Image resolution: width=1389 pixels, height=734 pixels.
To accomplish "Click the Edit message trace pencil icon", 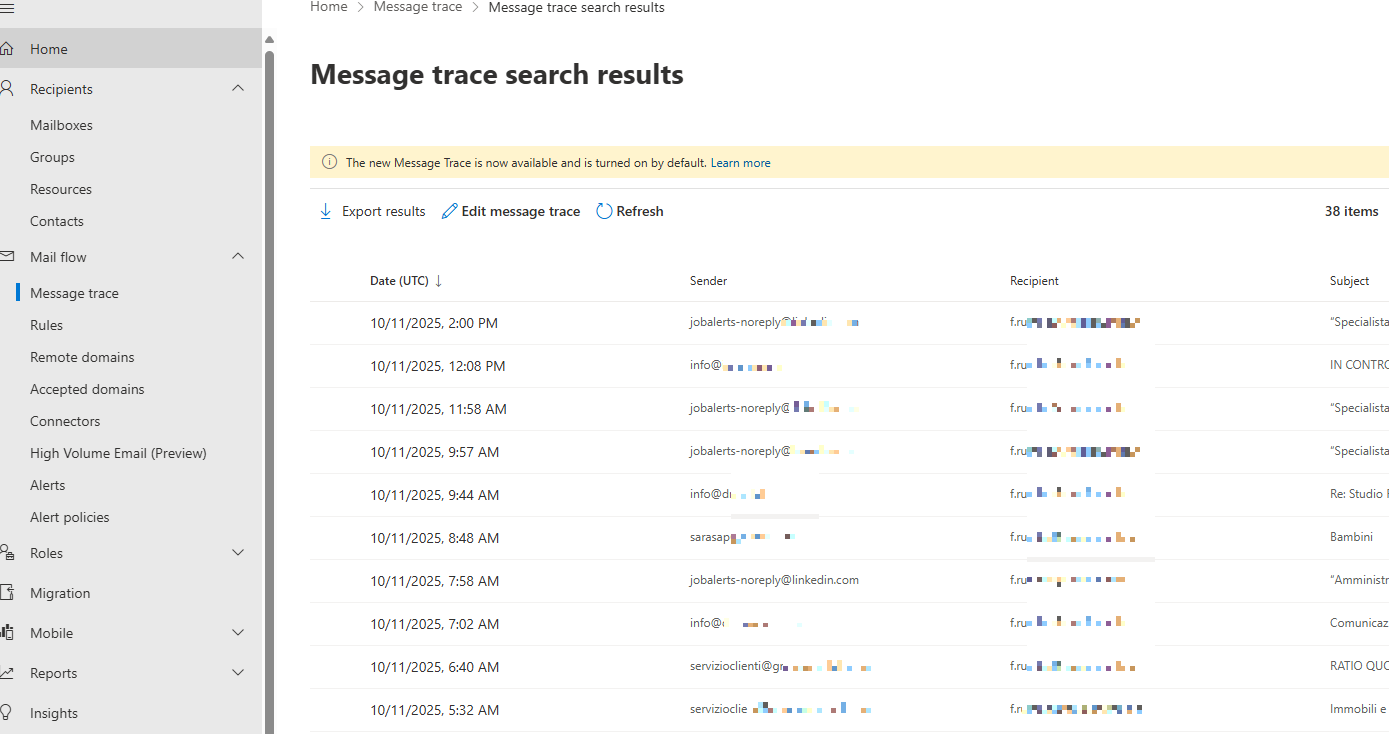I will point(450,212).
